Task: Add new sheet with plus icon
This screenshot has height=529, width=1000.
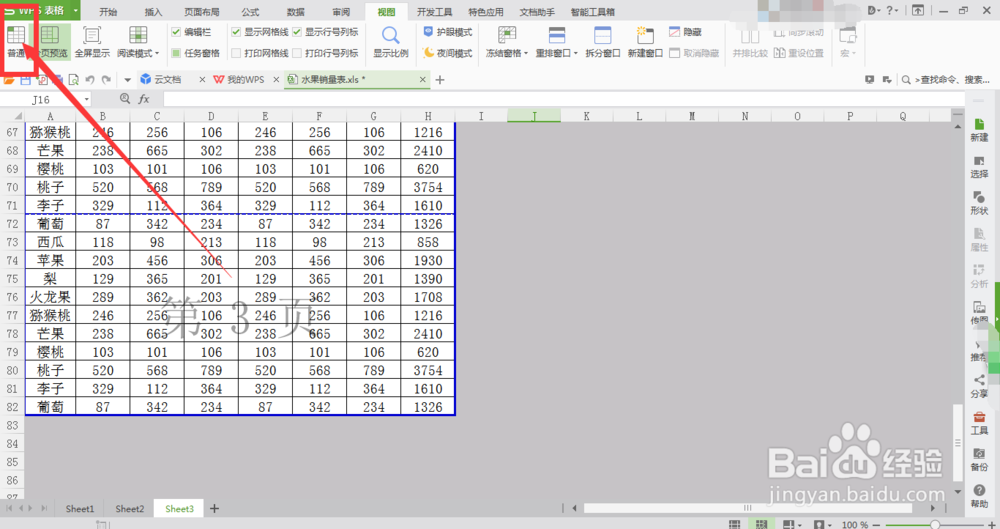Action: [x=214, y=509]
